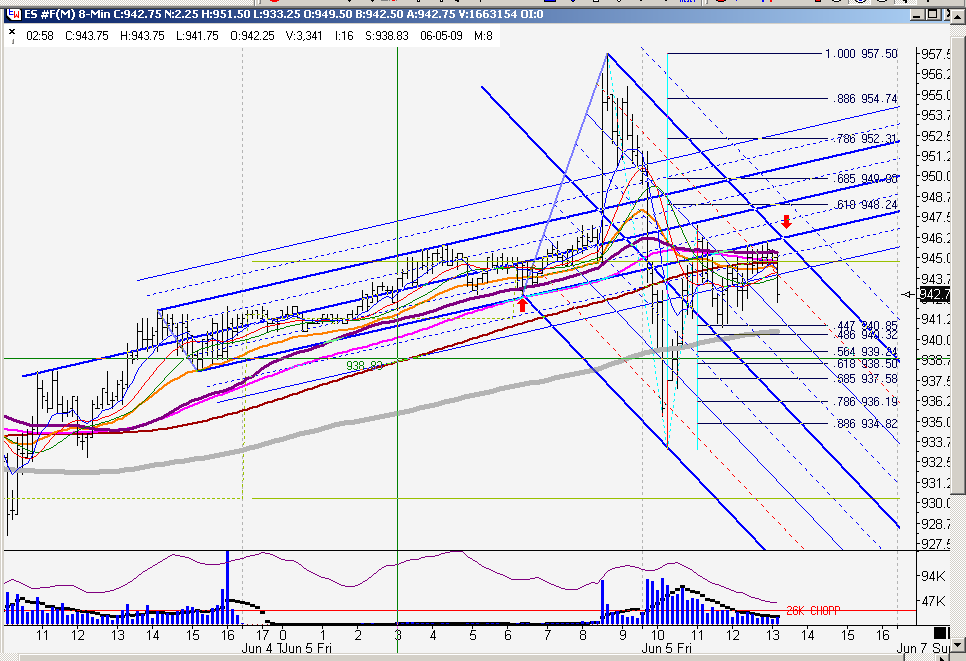Screen dimensions: 966x661
Task: Click the 1.000 957.50 Fibonacci label
Action: 861,54
